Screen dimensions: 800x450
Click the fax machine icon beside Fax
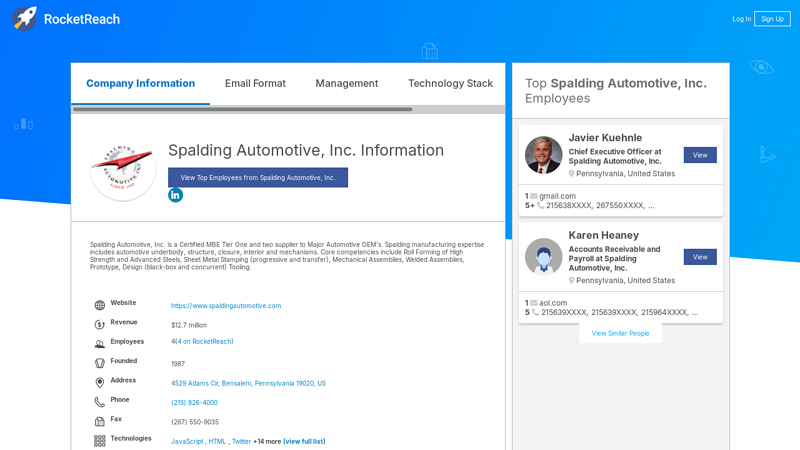[99, 421]
